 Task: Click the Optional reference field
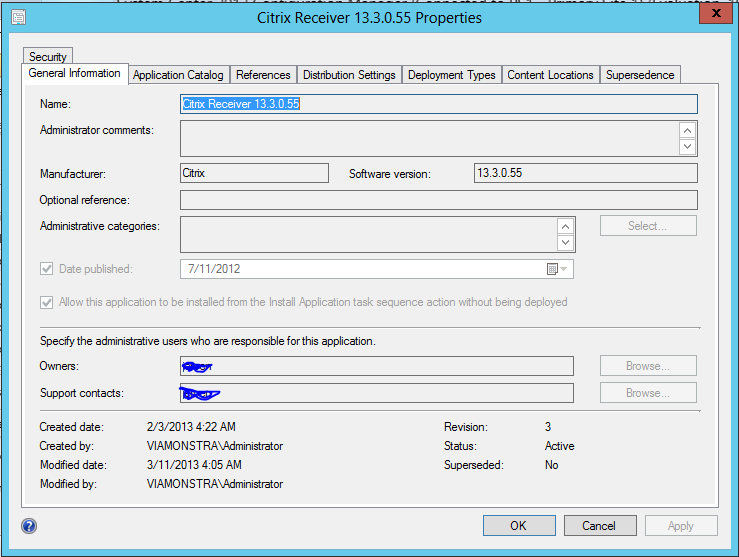coord(438,200)
